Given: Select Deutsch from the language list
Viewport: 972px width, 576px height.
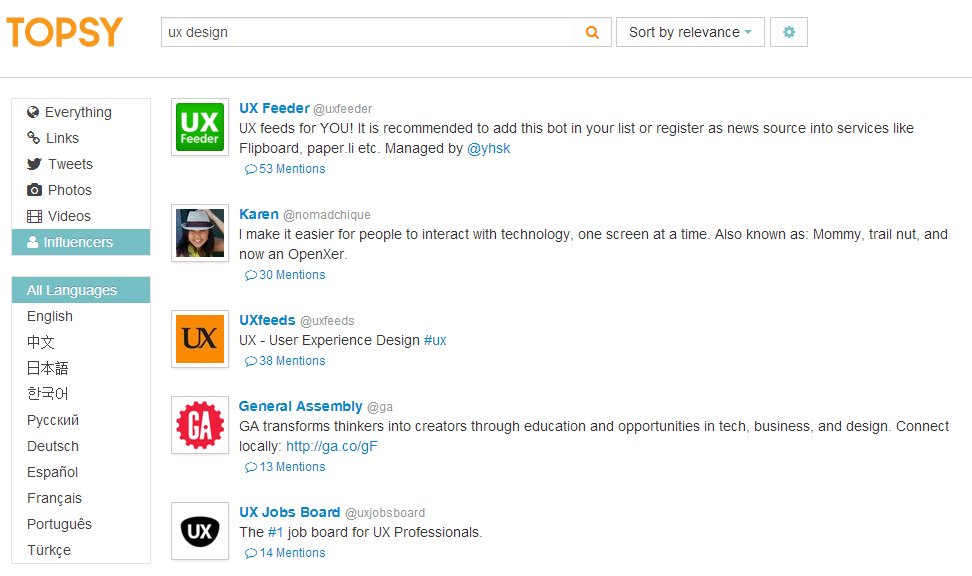Looking at the screenshot, I should pyautogui.click(x=53, y=446).
